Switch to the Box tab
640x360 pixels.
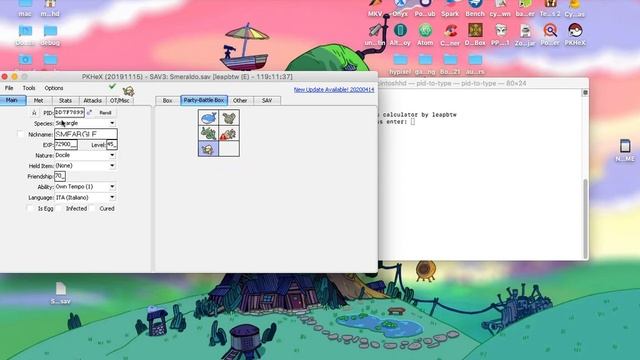(x=167, y=100)
